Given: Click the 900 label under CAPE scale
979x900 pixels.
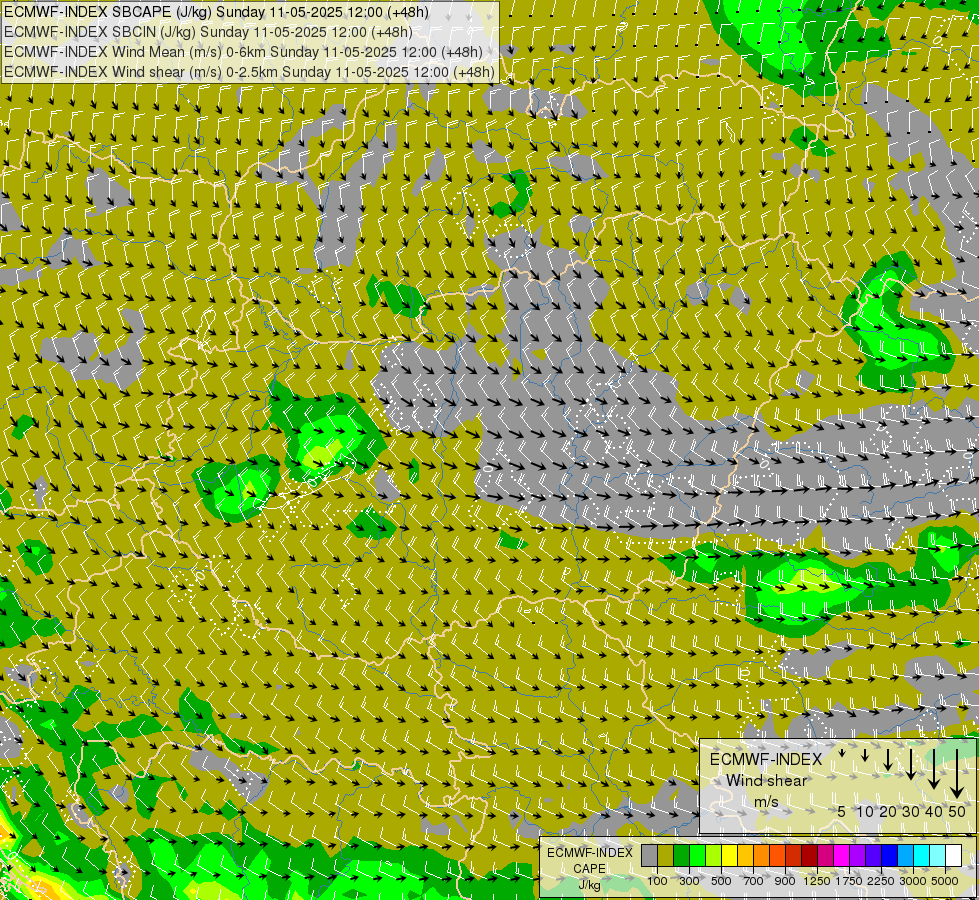Looking at the screenshot, I should click(x=785, y=881).
